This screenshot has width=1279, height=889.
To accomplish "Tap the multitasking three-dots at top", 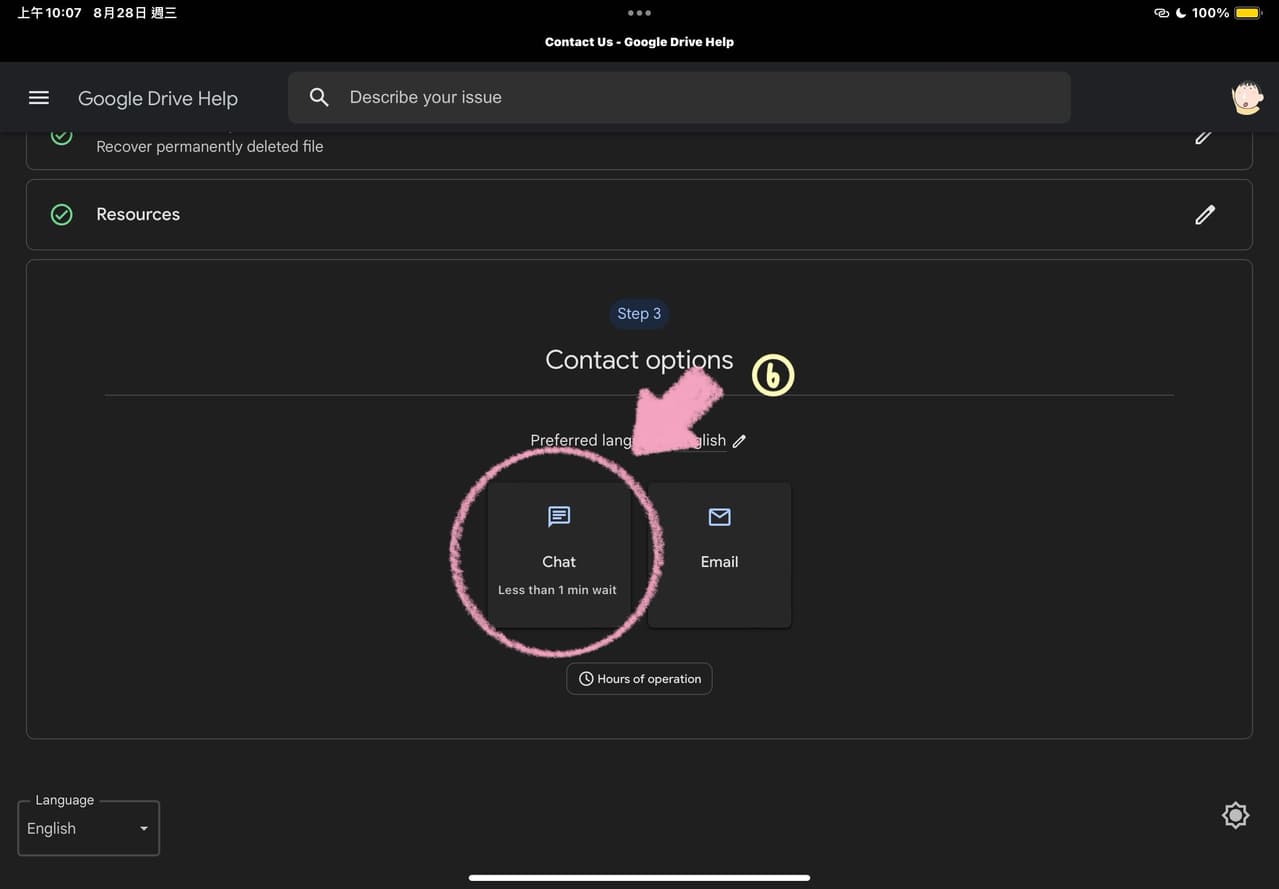I will [x=639, y=13].
